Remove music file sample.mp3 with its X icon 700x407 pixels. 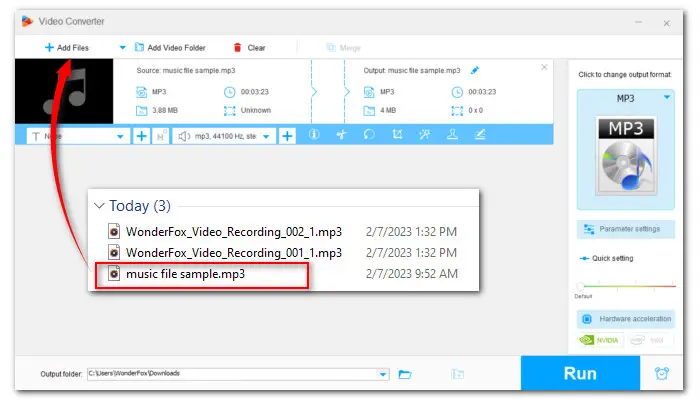tap(544, 67)
